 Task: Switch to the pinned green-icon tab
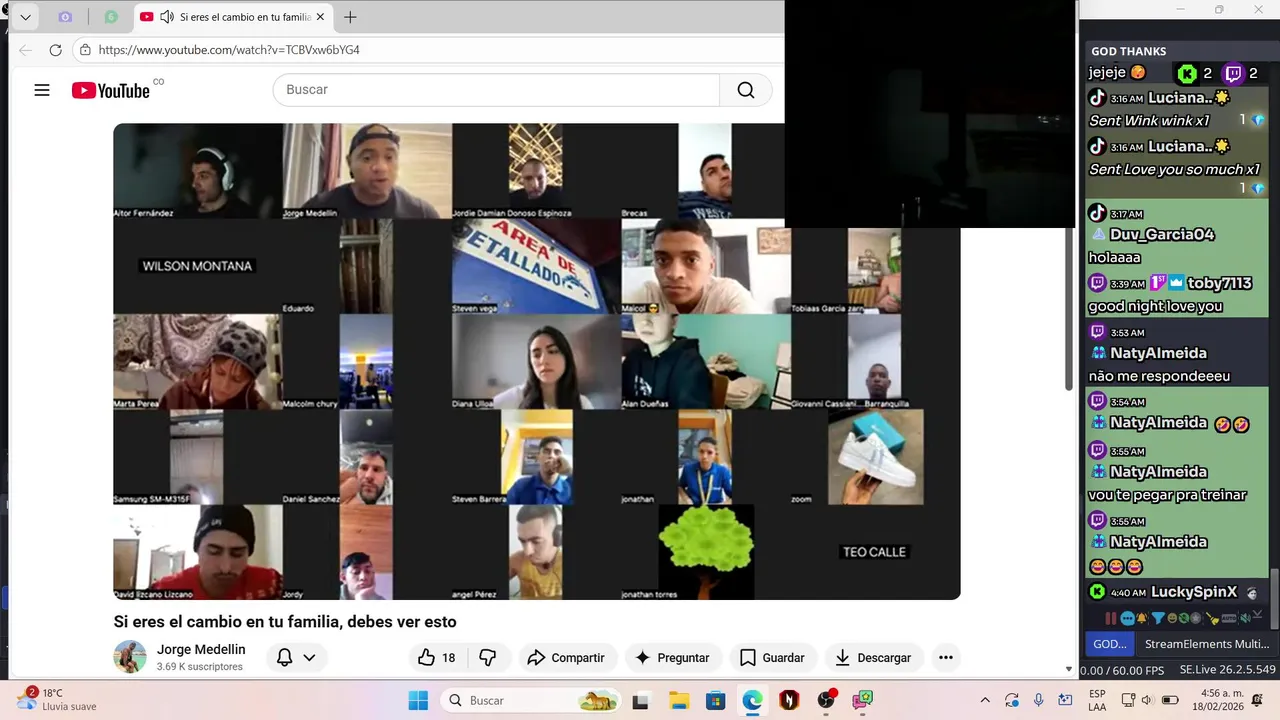tap(111, 17)
